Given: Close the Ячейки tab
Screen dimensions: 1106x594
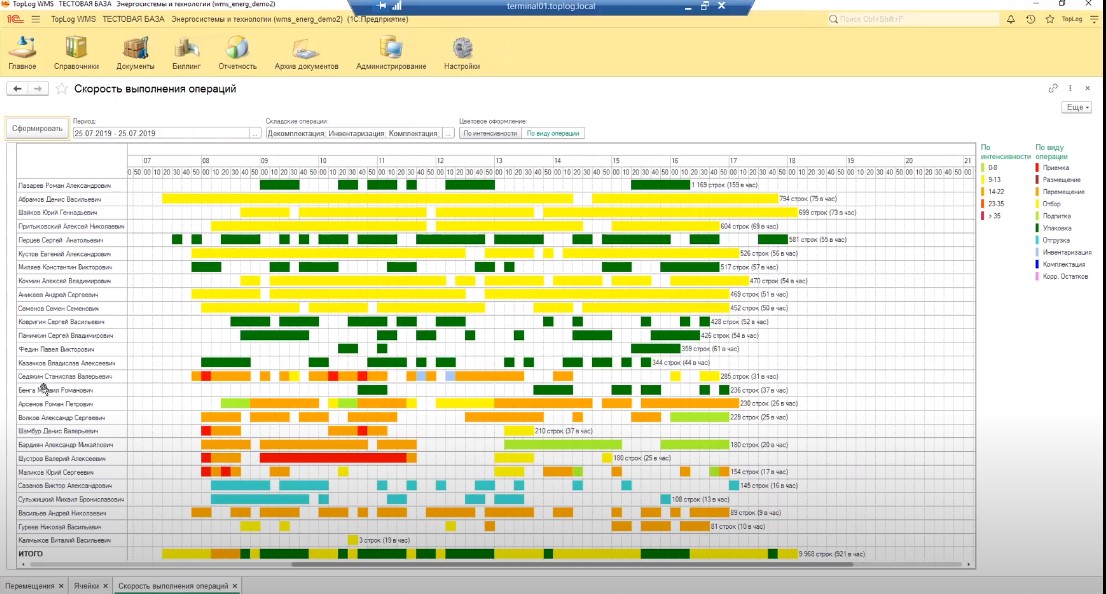Looking at the screenshot, I should click(x=106, y=586).
